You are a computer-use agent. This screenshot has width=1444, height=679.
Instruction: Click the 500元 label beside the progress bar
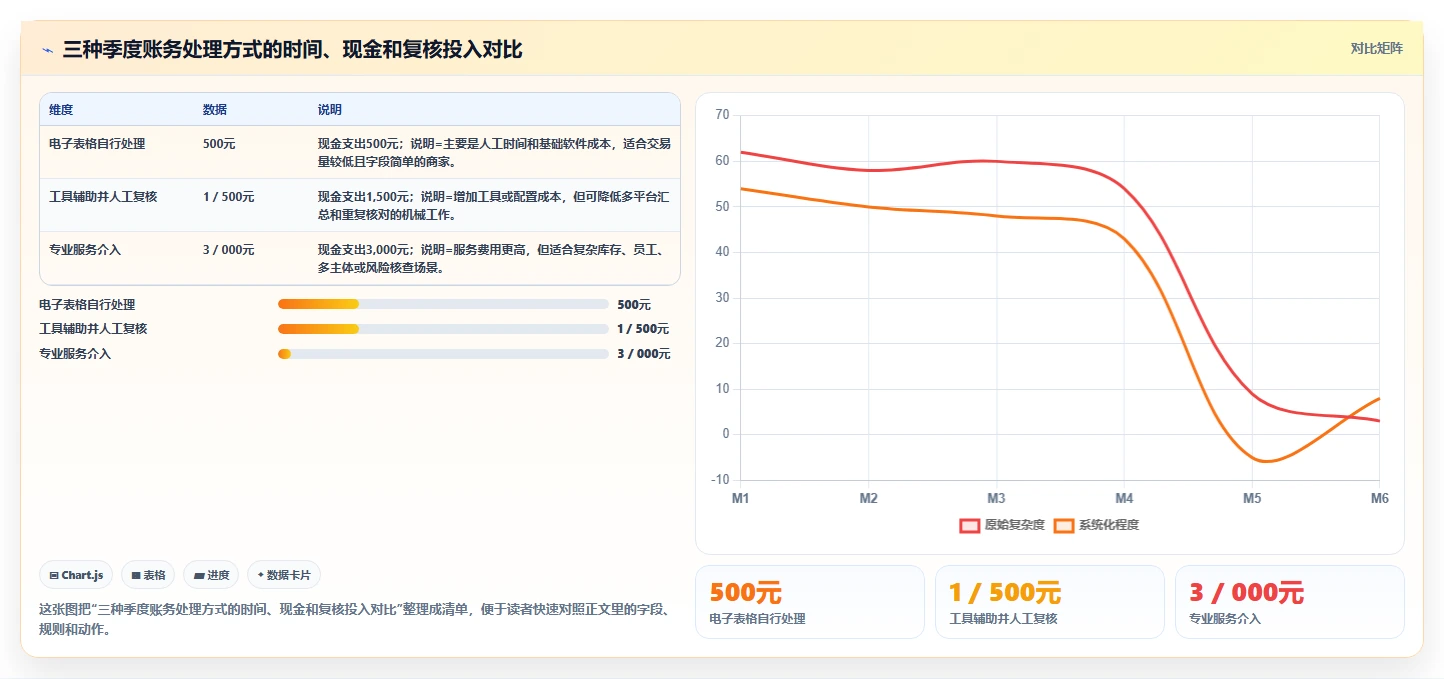pos(634,304)
